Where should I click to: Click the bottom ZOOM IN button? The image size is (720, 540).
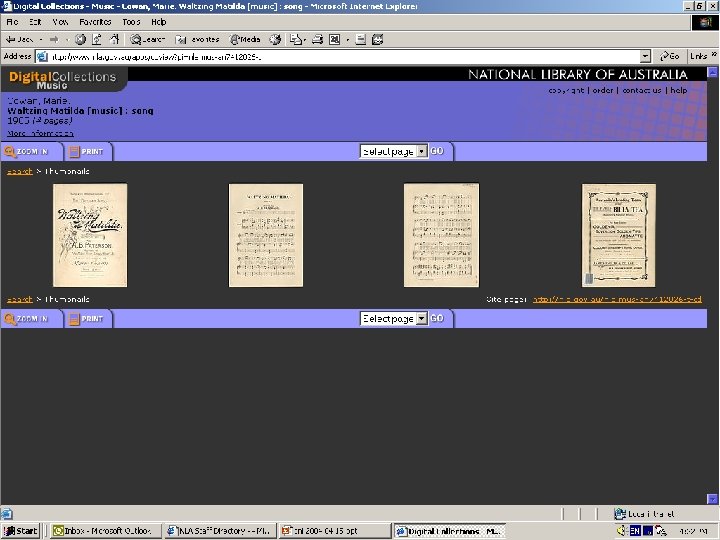(31, 319)
